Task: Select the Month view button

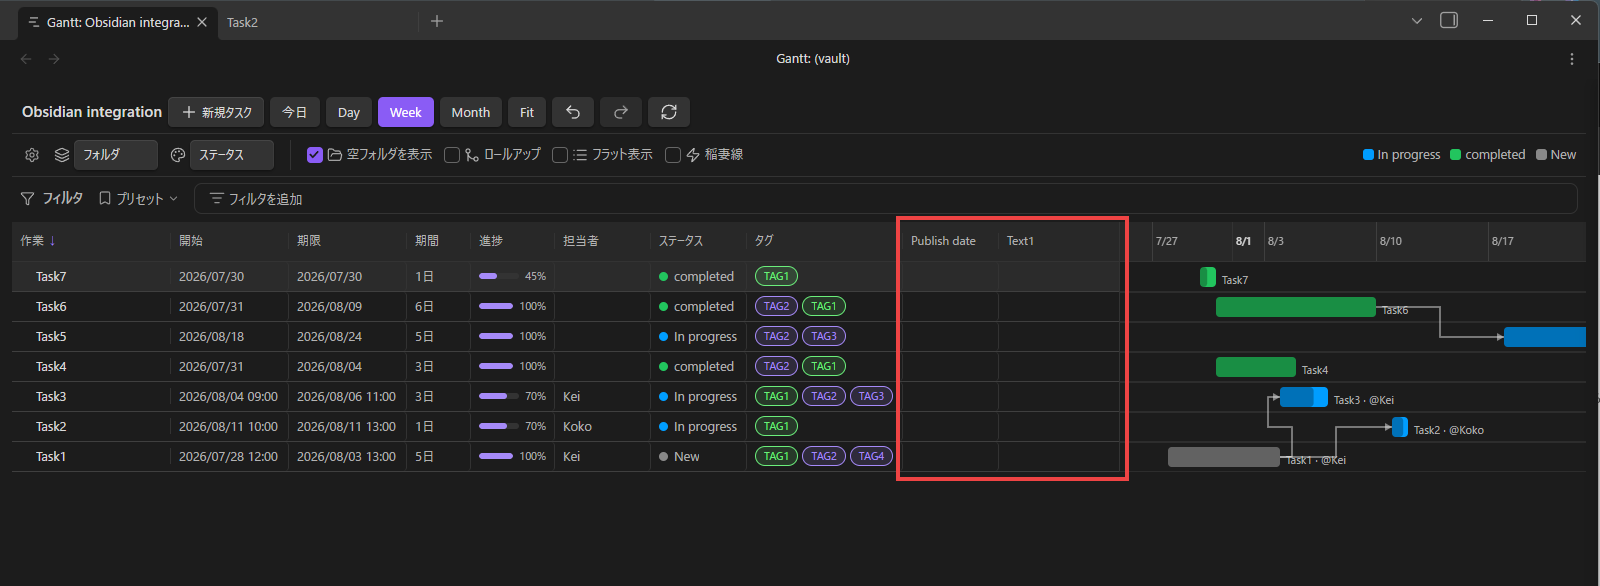Action: (471, 112)
